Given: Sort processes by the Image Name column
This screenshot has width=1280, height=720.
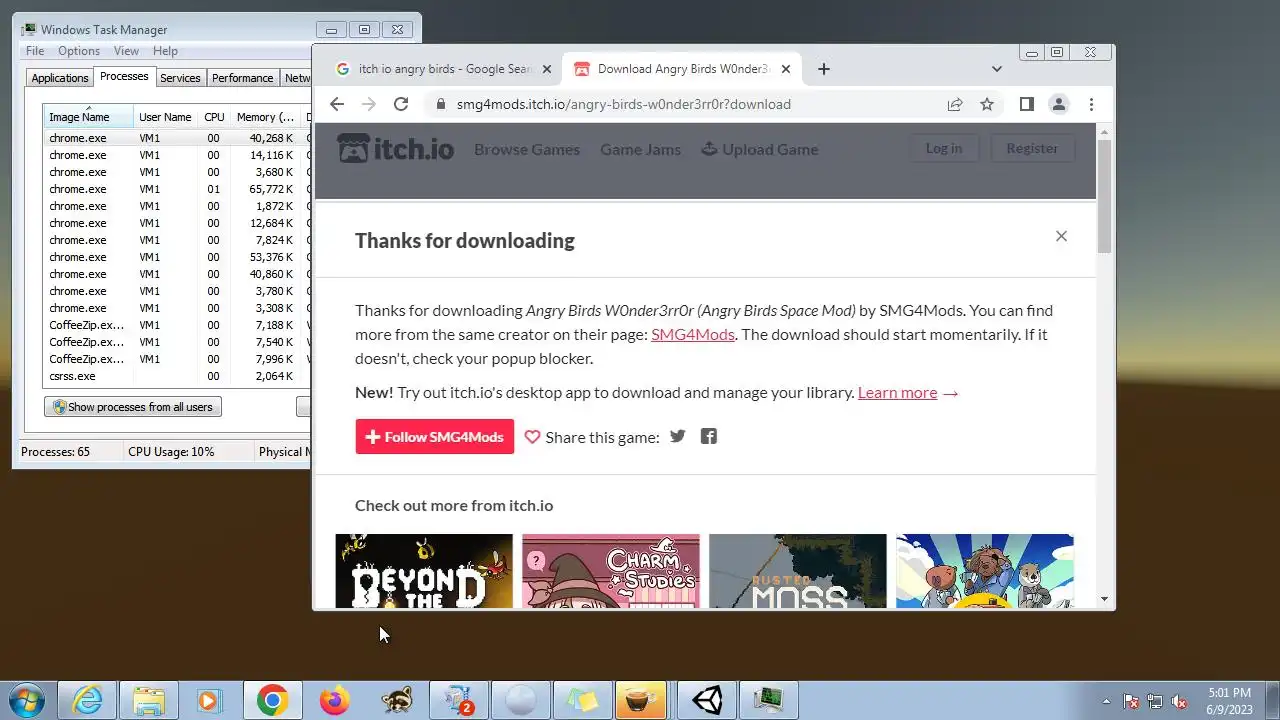Looking at the screenshot, I should click(x=88, y=117).
